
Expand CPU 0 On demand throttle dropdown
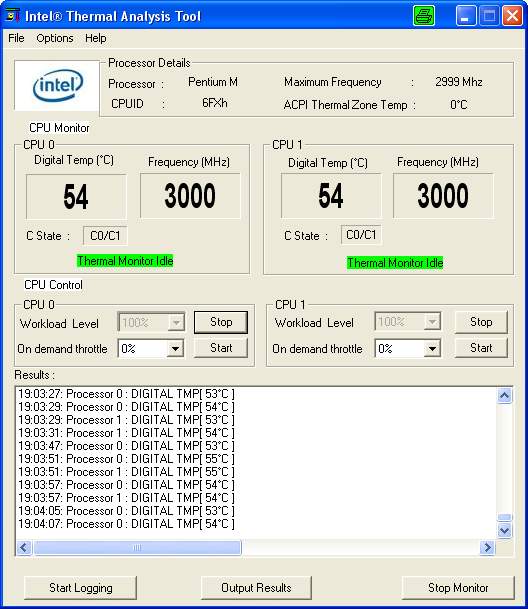[x=175, y=348]
